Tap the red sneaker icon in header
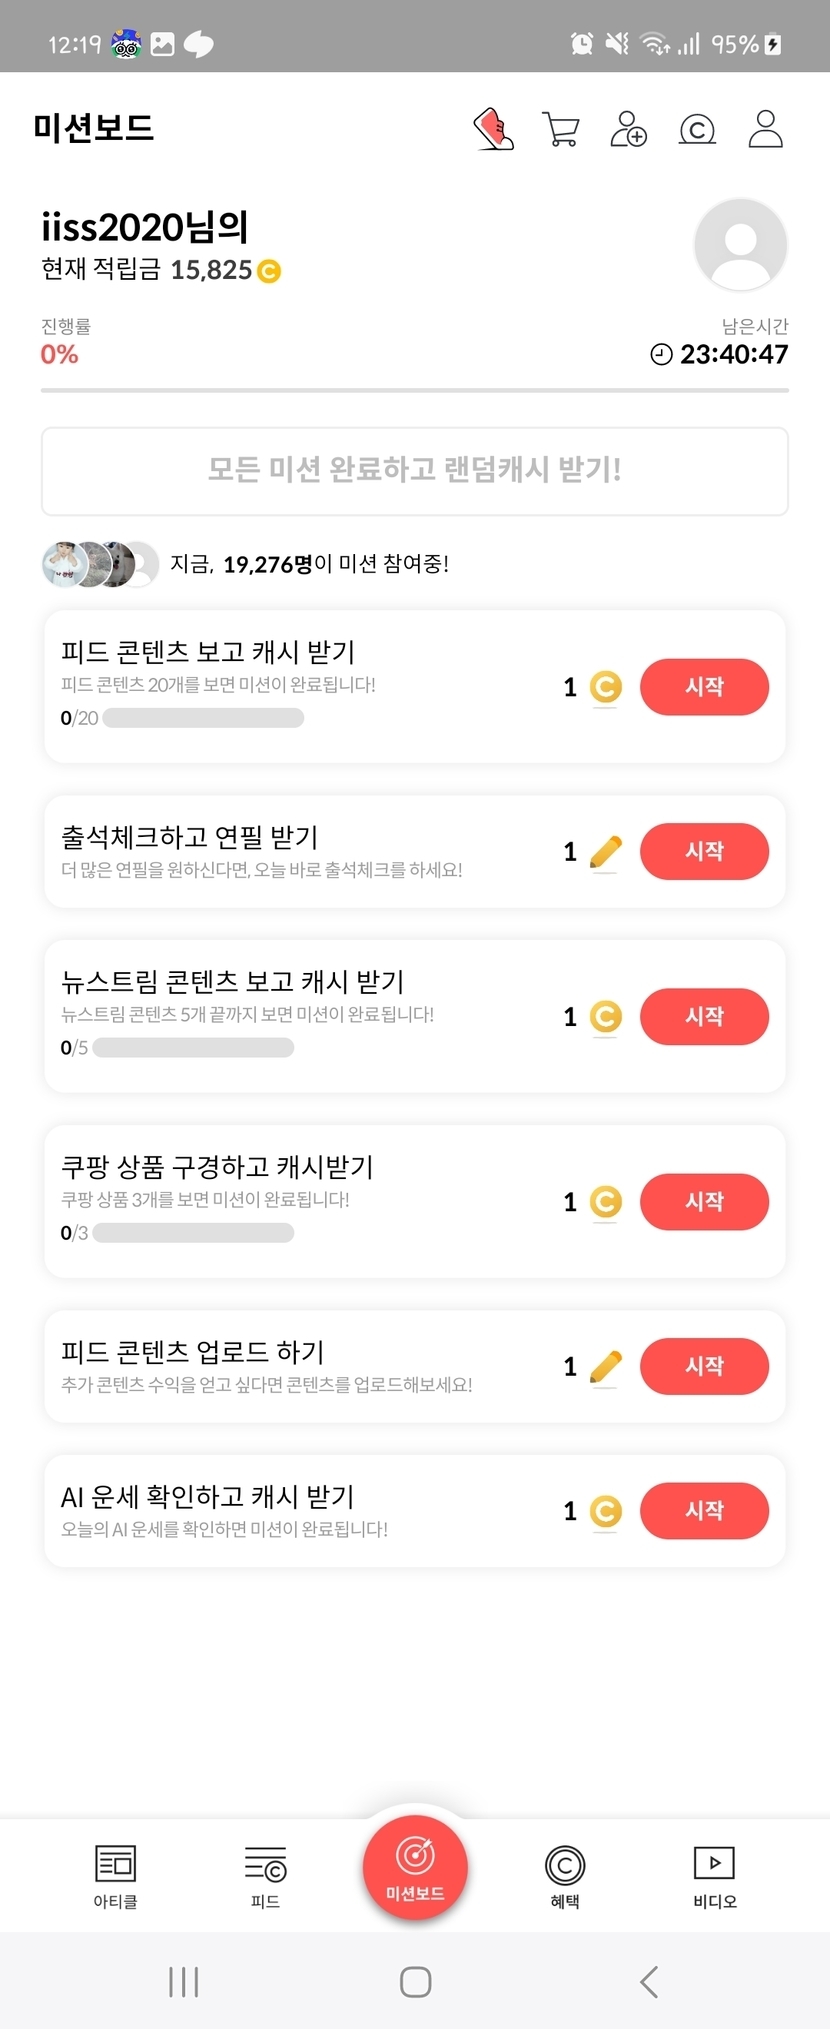The image size is (830, 2029). click(493, 129)
